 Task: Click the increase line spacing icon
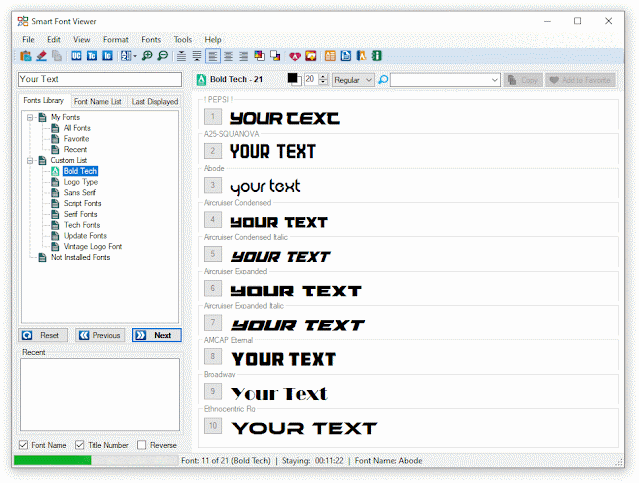click(x=197, y=56)
